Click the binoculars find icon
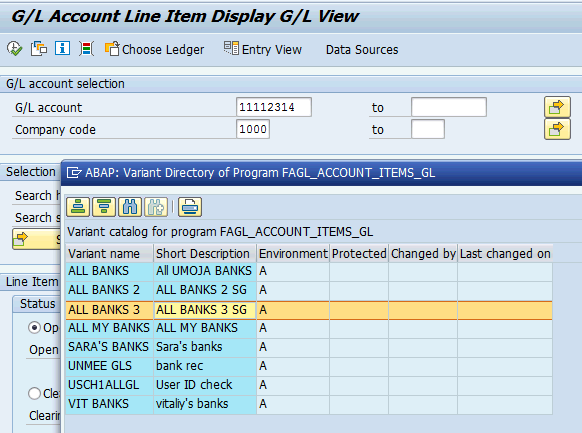Image resolution: width=582 pixels, height=433 pixels. point(130,207)
